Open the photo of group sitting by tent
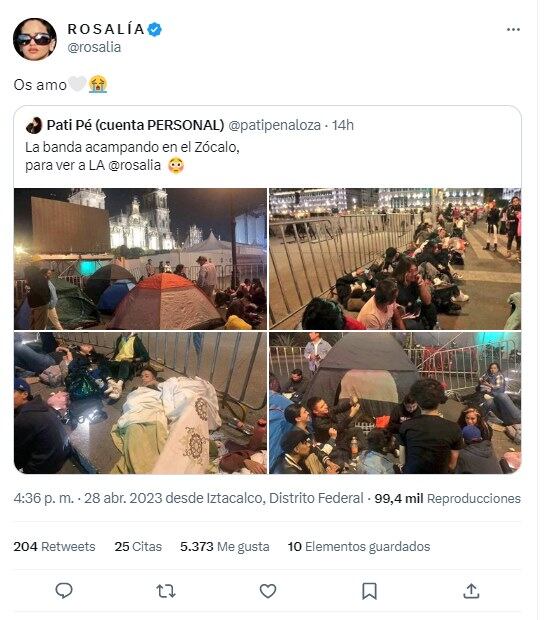The width and height of the screenshot is (545, 620). (395, 403)
